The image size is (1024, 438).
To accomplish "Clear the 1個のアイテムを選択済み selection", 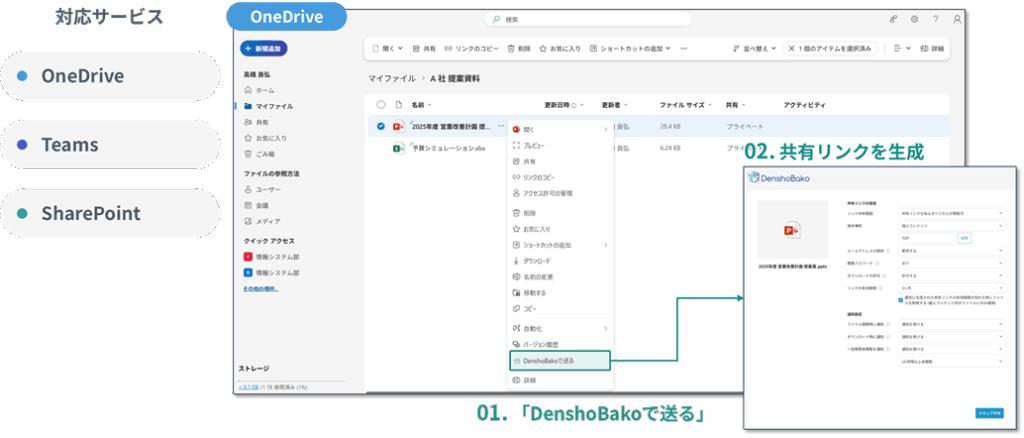I will 829,48.
